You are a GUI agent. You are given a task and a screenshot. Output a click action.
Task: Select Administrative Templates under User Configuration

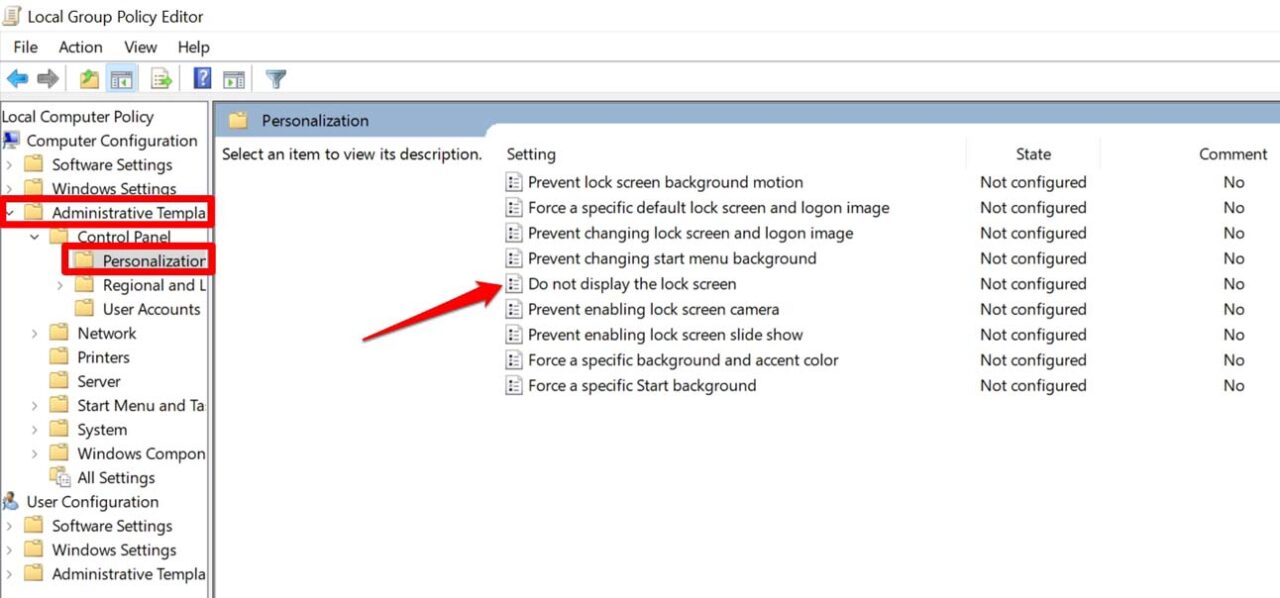(x=128, y=574)
